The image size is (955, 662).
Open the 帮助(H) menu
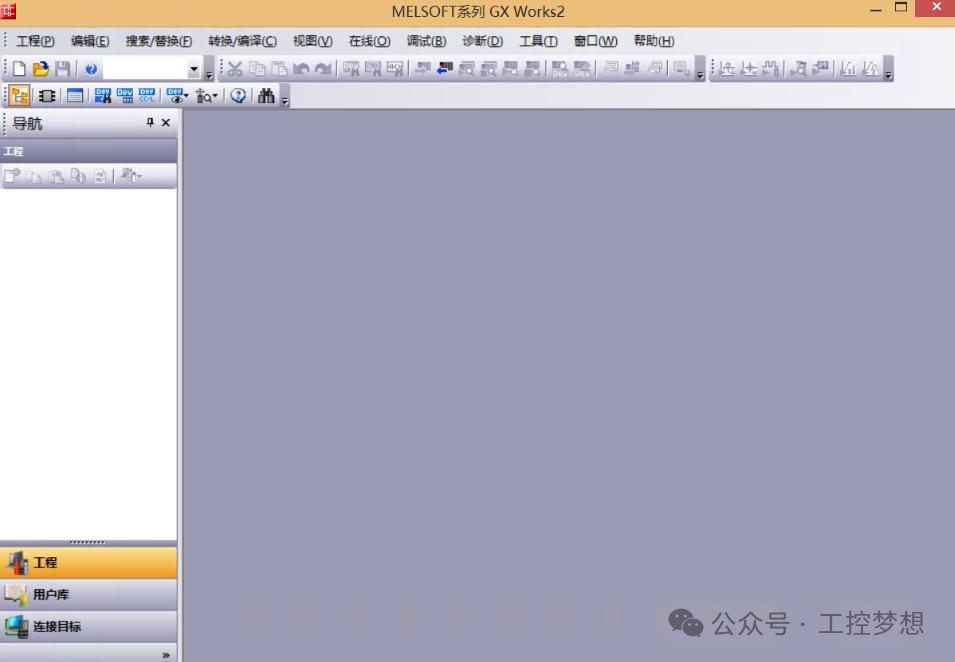pos(654,41)
